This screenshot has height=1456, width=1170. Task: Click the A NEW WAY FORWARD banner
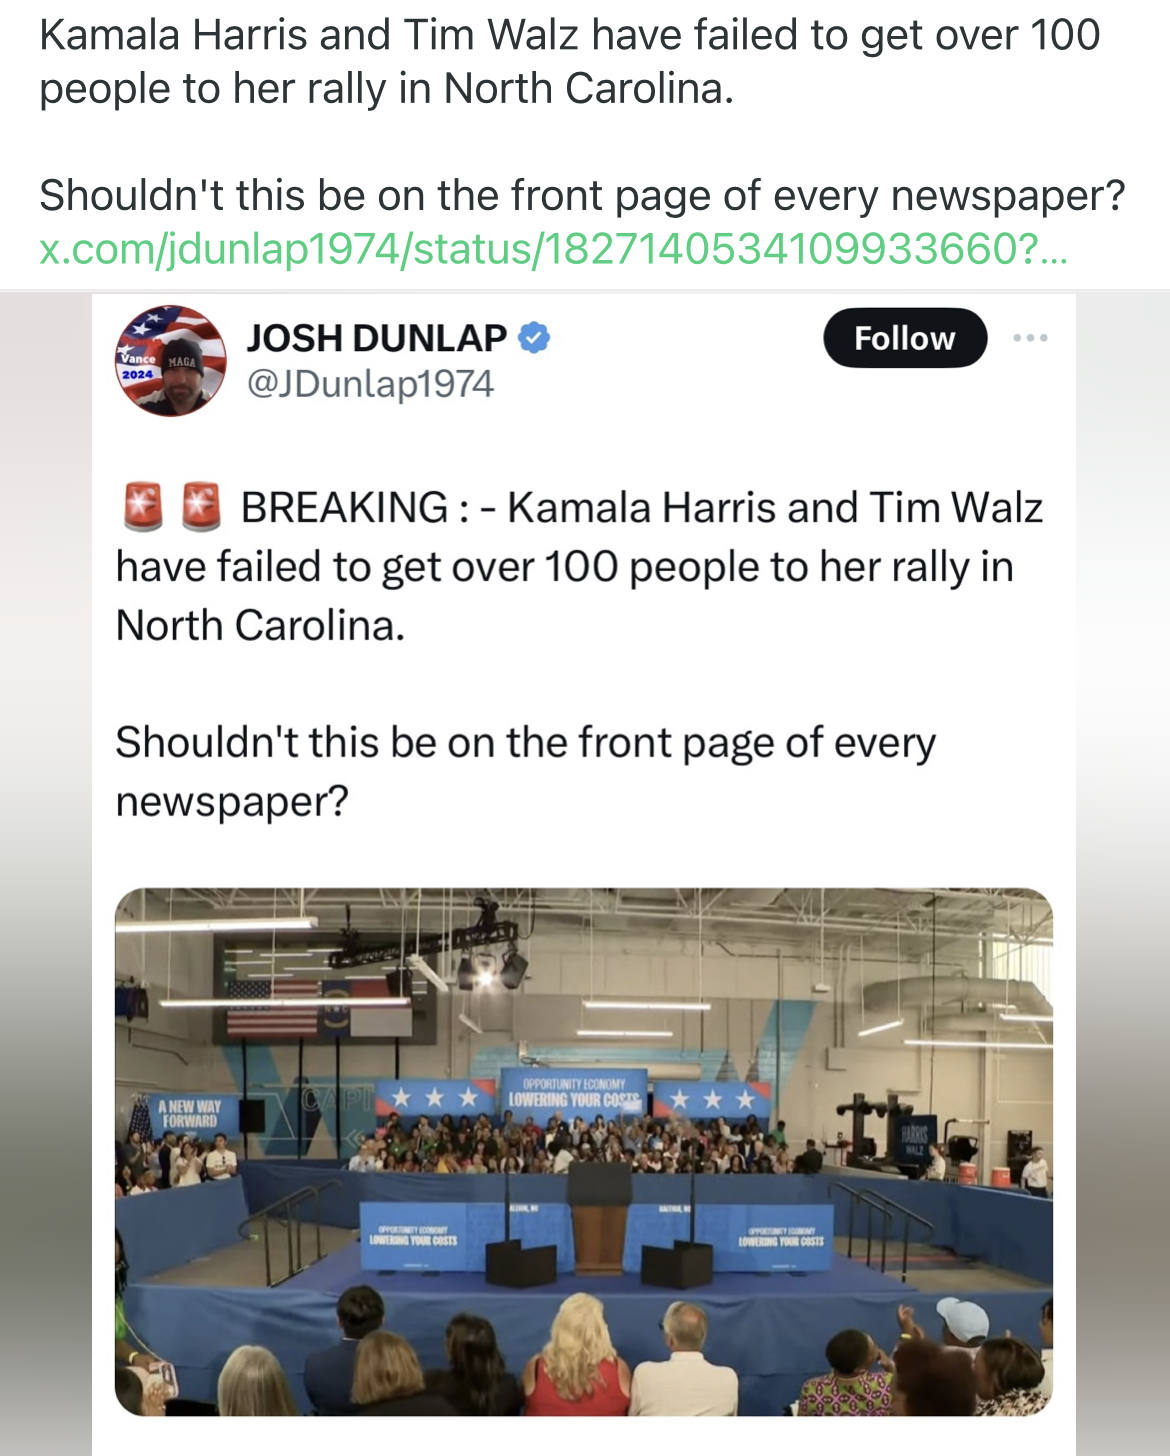pyautogui.click(x=191, y=1114)
